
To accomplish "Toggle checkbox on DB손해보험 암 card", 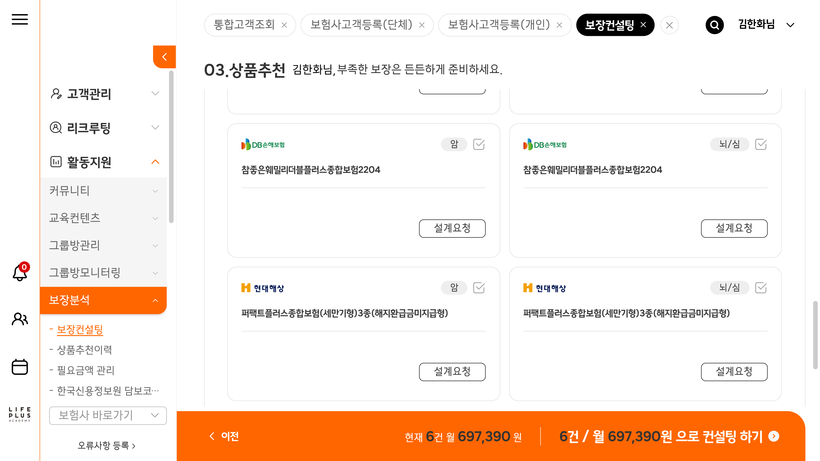I will point(479,144).
